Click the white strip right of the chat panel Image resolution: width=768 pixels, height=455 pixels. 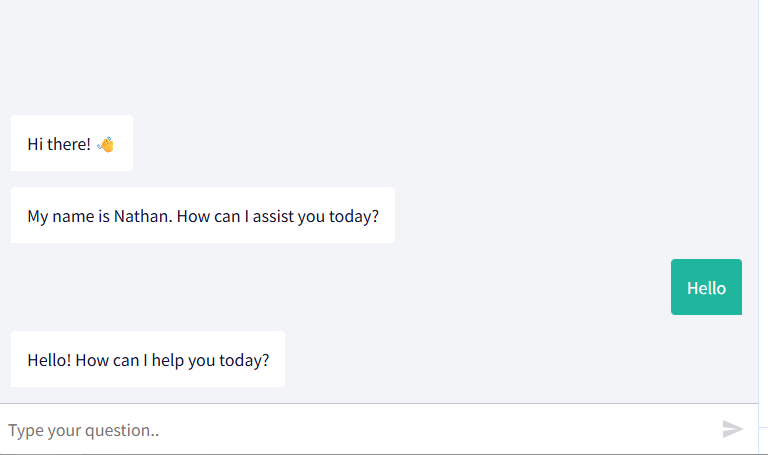tap(763, 200)
